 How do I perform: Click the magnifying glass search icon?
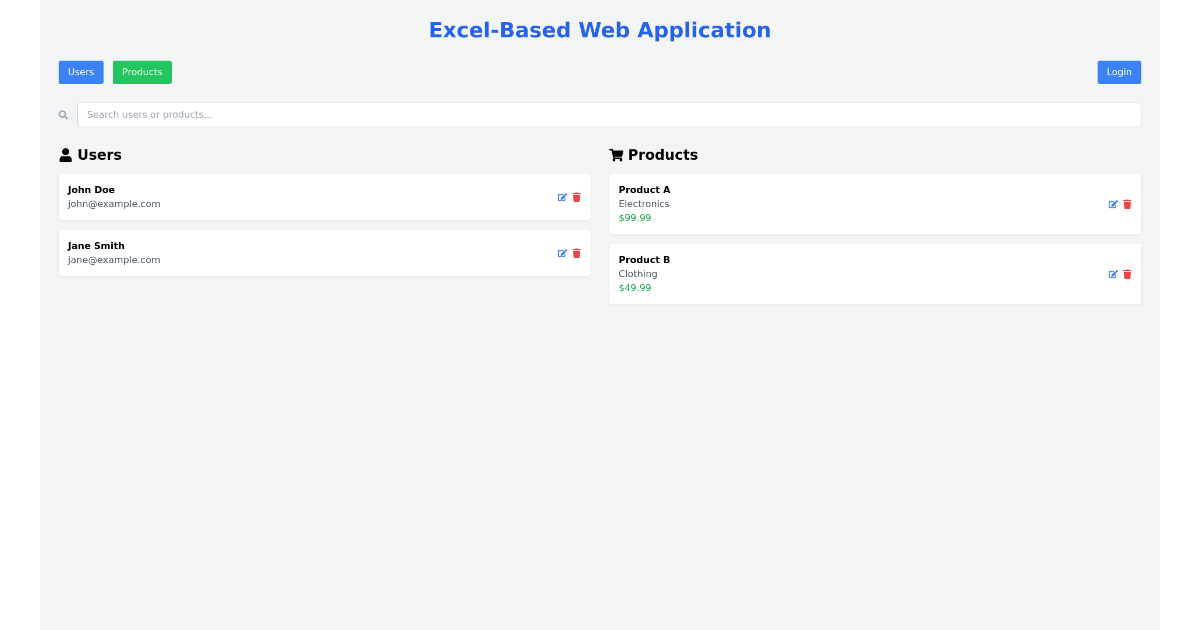(63, 114)
